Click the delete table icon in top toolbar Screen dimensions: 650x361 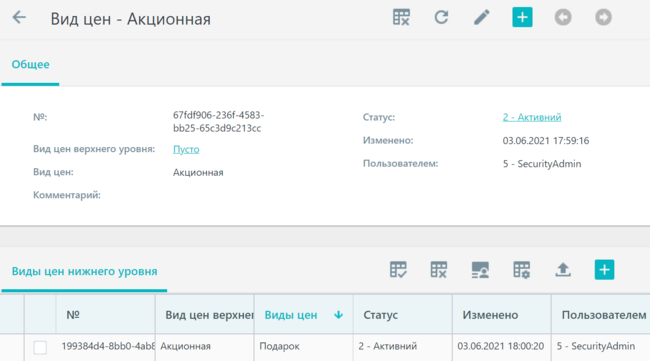(x=401, y=17)
